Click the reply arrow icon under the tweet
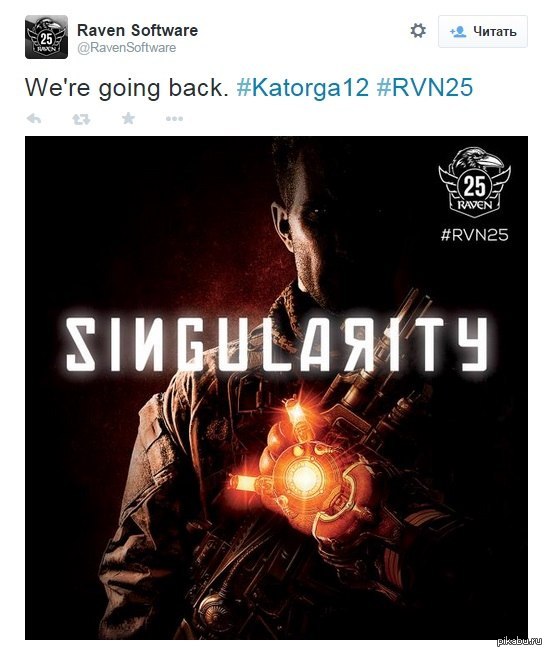The height and width of the screenshot is (652, 547). (x=34, y=119)
